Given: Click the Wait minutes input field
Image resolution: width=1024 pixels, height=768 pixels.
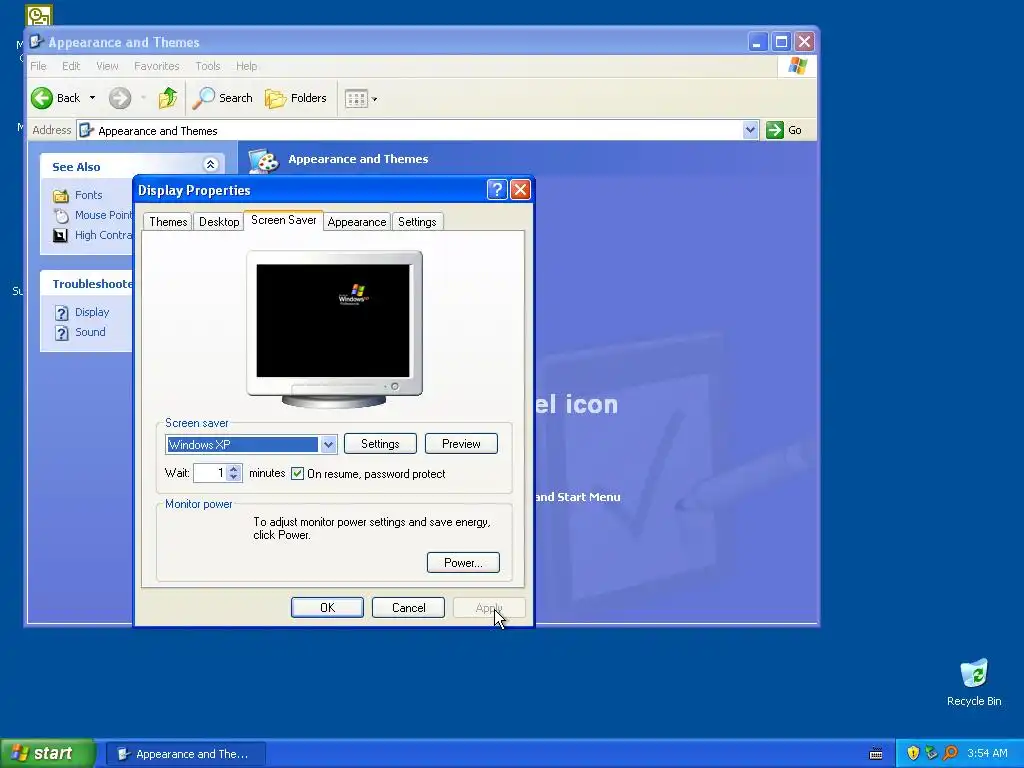Looking at the screenshot, I should [210, 473].
